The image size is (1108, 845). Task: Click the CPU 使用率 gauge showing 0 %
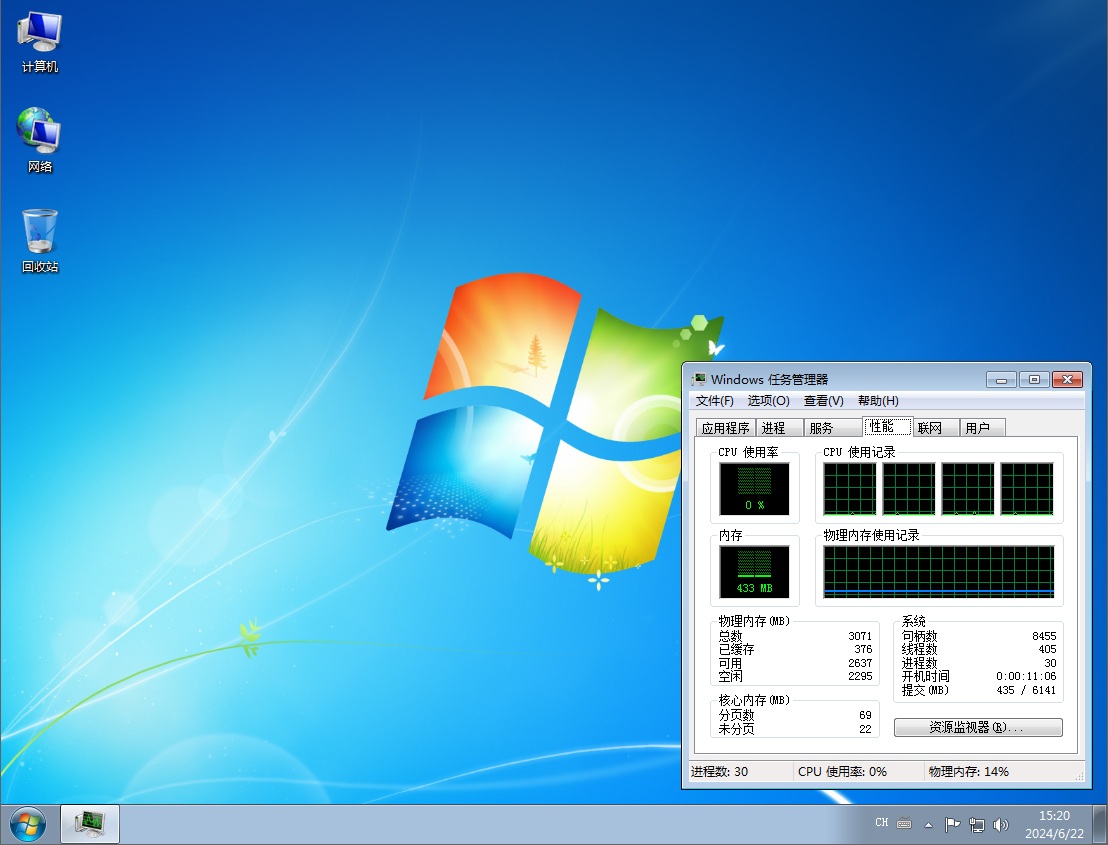(754, 489)
